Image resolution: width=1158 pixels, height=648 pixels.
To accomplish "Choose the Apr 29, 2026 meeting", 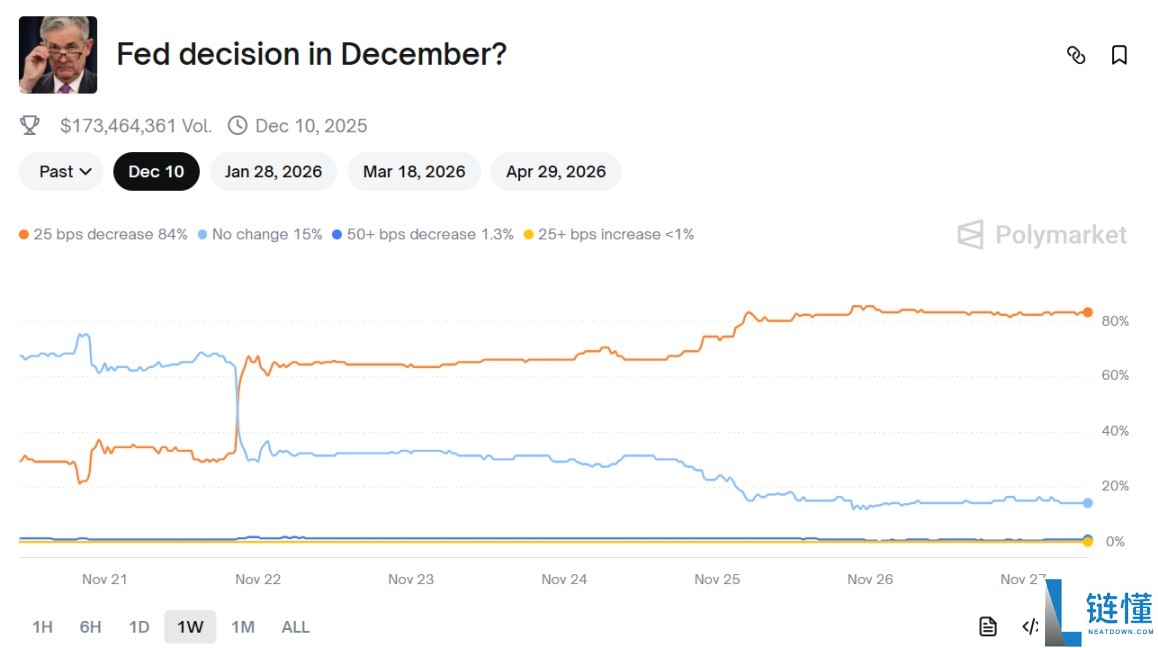I will coord(555,172).
